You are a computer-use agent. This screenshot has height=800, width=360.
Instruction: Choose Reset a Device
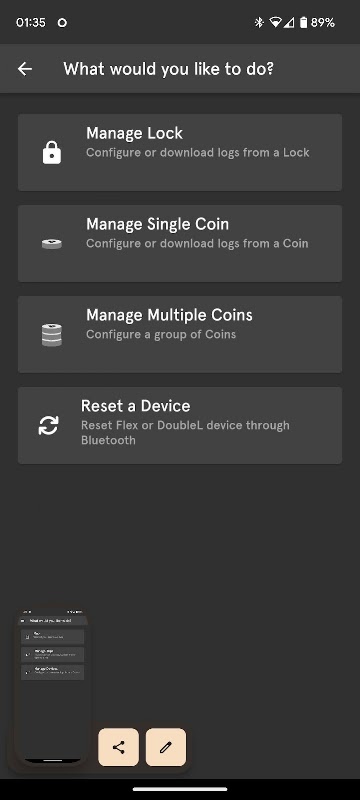click(x=180, y=426)
